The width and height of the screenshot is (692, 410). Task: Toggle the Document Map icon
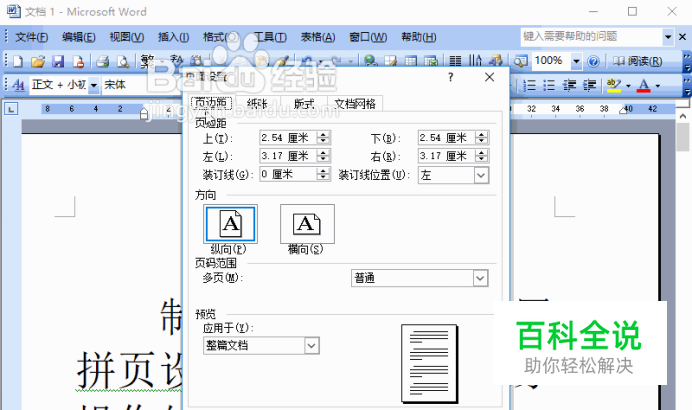[521, 61]
